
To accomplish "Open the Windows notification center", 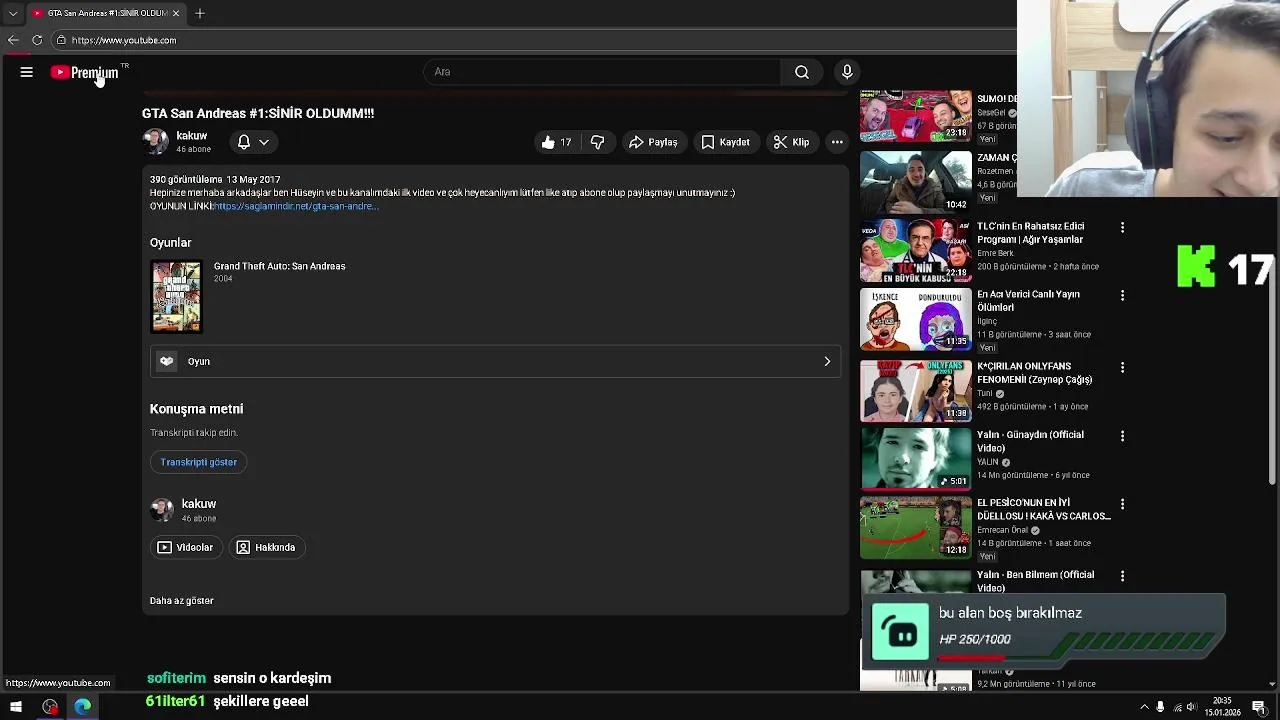I will [x=1259, y=708].
